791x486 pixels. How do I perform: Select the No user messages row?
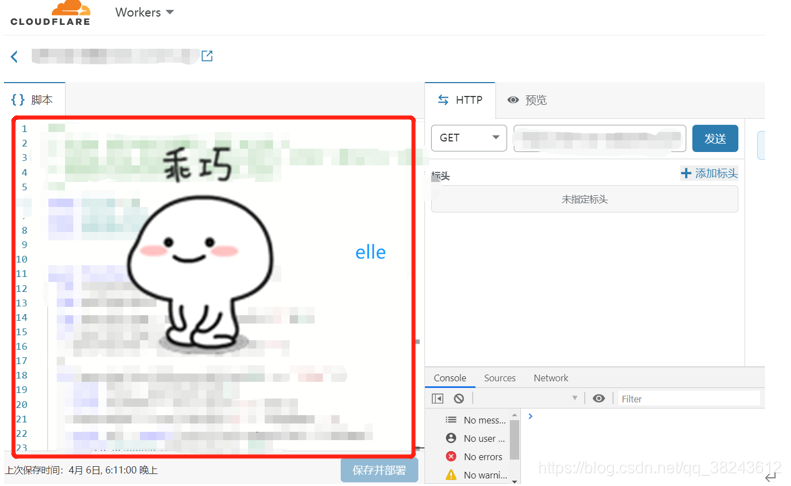tap(476, 439)
